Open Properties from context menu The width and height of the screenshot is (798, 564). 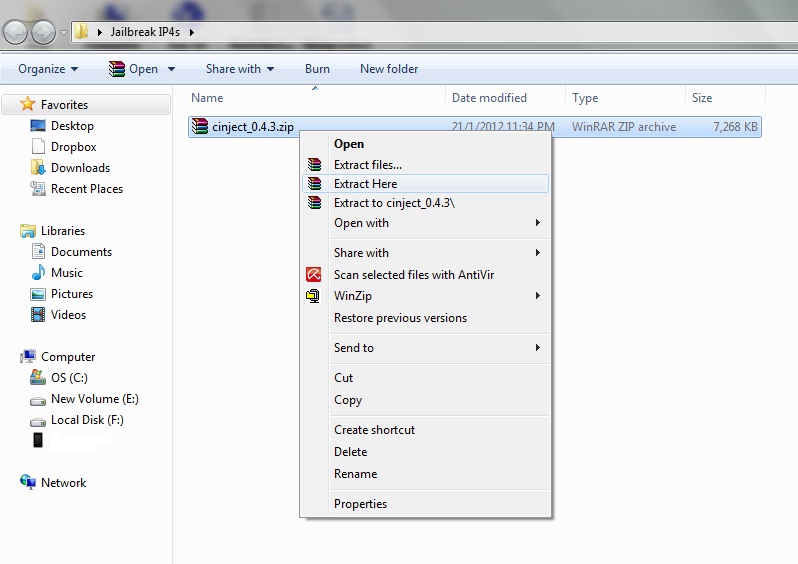point(425,503)
